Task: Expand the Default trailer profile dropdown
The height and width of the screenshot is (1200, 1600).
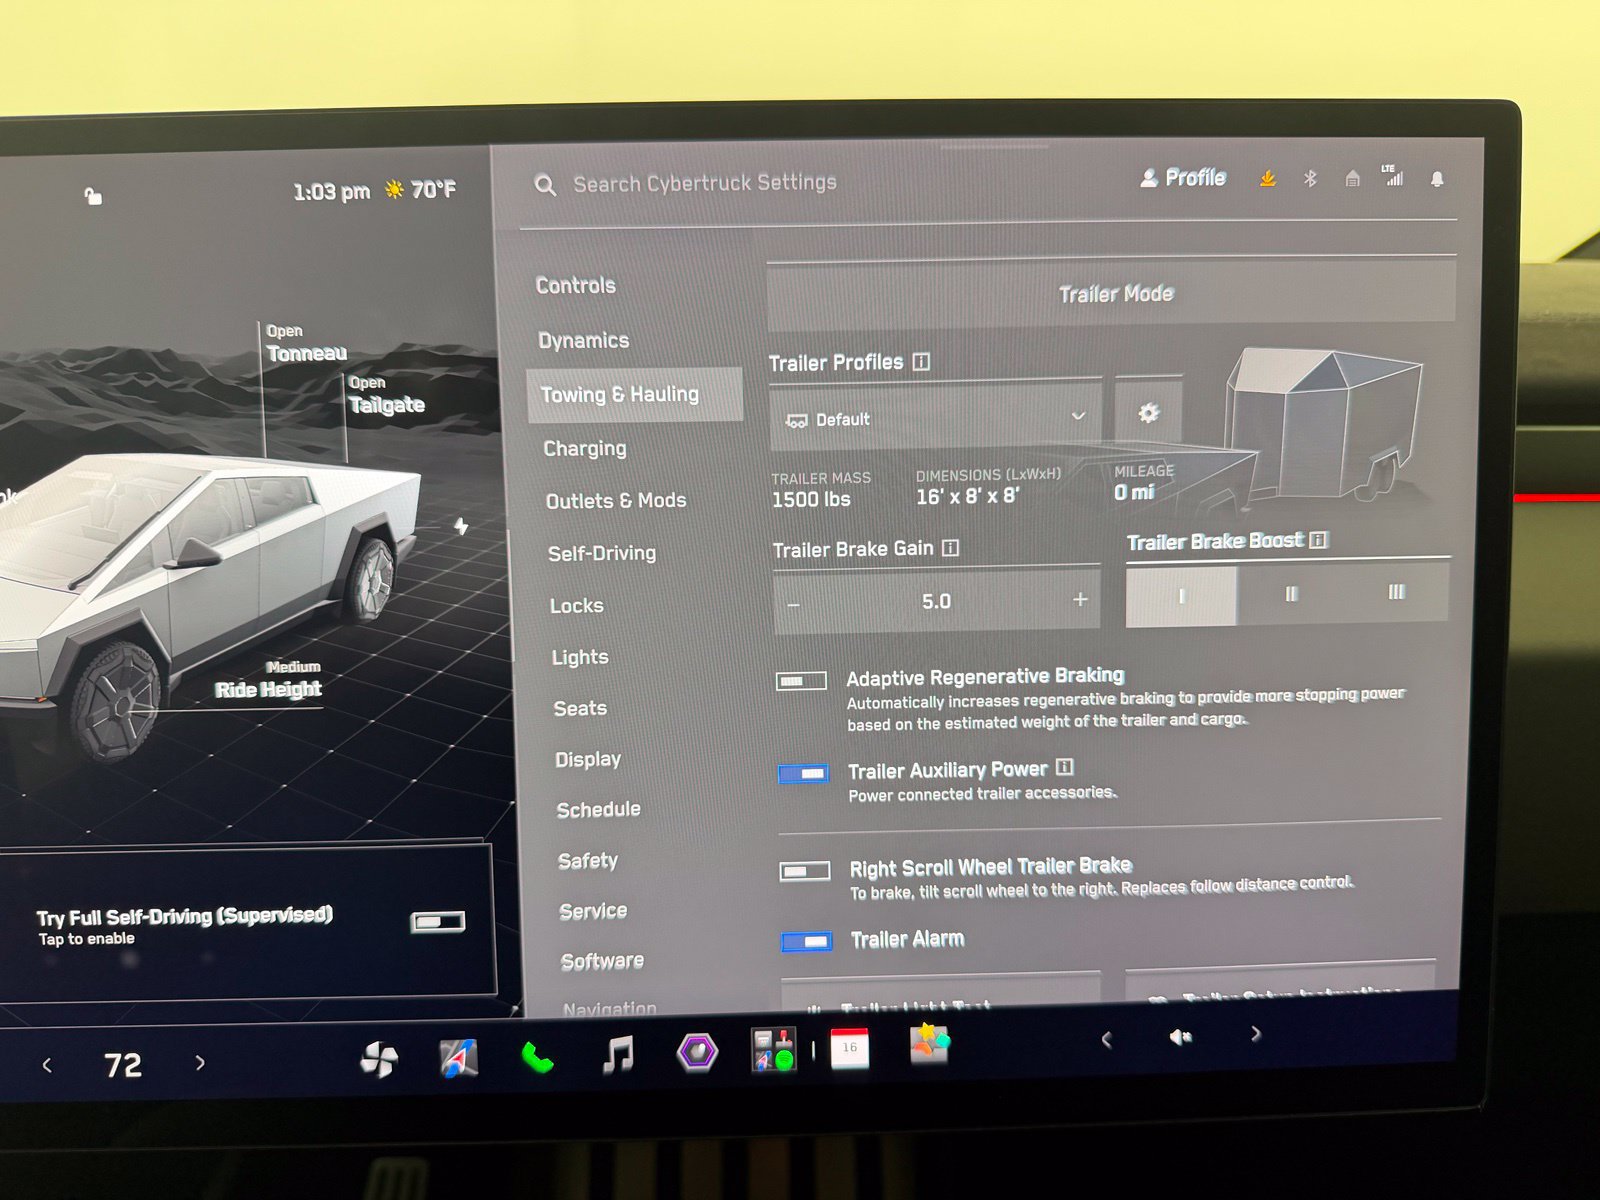Action: [x=935, y=418]
